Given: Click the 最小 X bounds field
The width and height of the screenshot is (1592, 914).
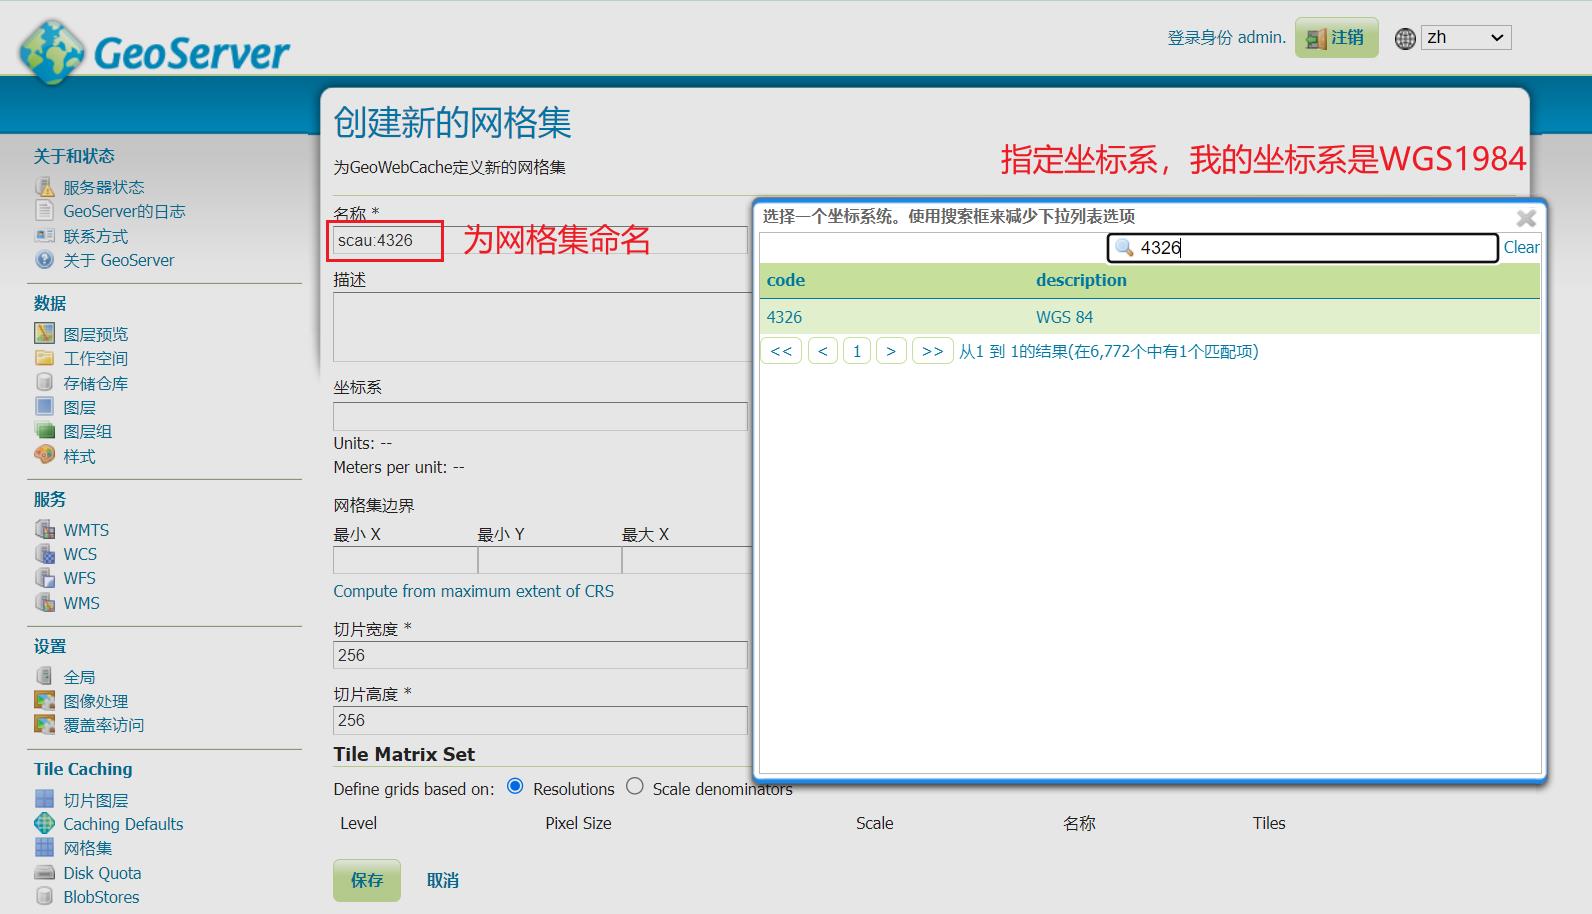Looking at the screenshot, I should 405,560.
